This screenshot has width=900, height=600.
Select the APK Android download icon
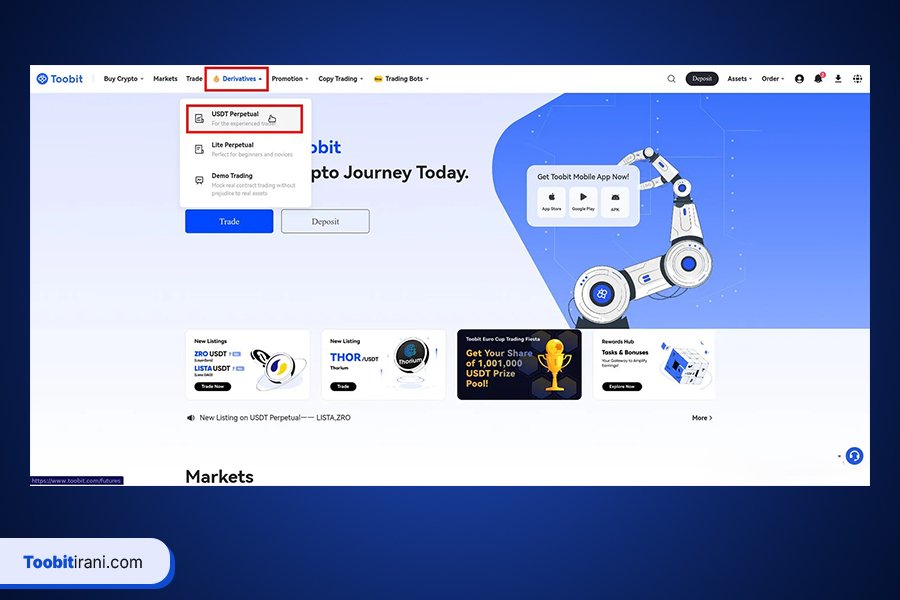coord(615,200)
